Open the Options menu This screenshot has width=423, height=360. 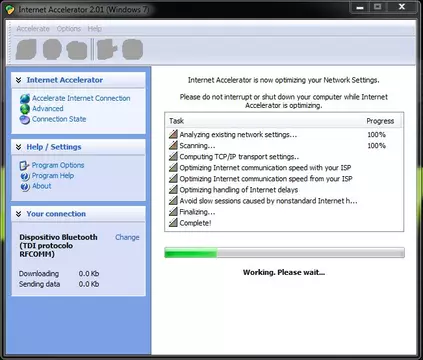point(69,29)
